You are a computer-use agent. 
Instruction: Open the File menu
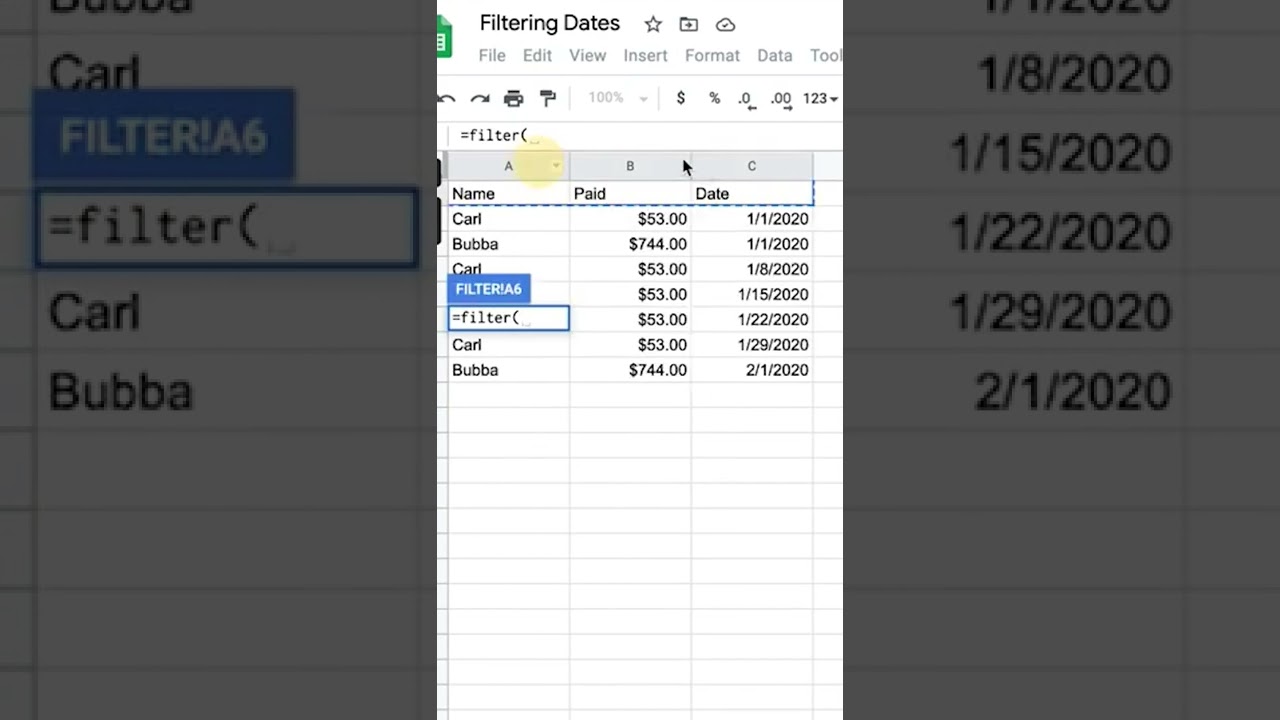coord(492,56)
